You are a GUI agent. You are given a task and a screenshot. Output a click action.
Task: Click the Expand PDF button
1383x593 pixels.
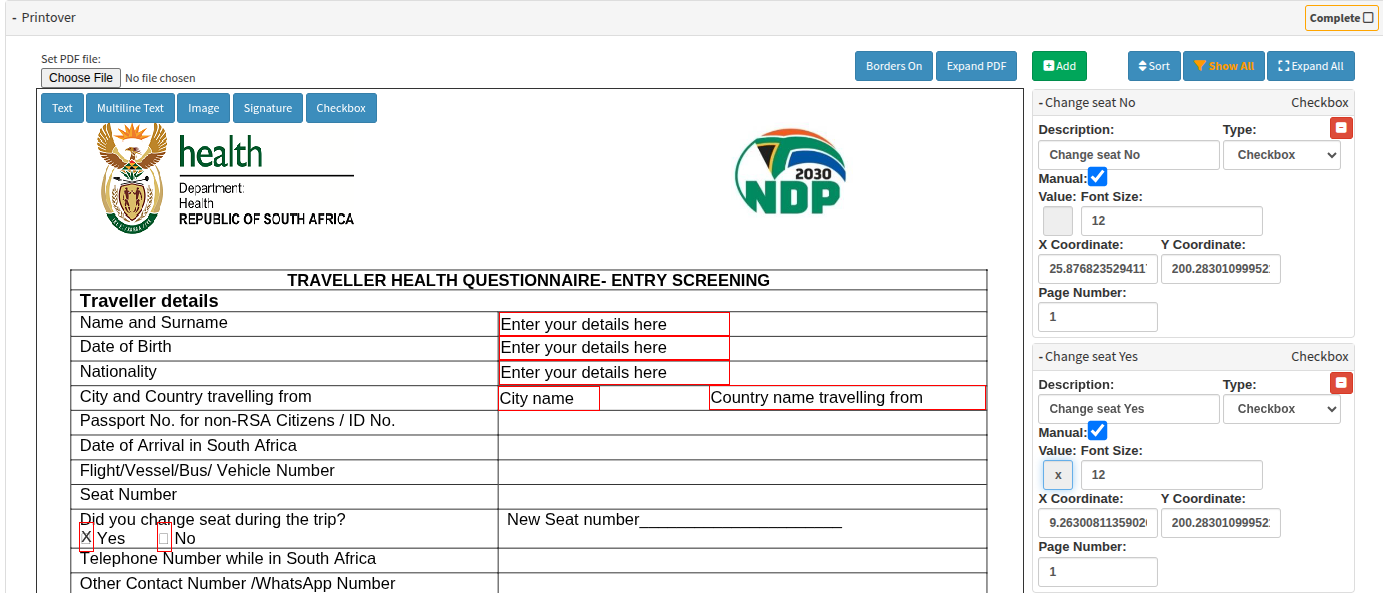976,66
